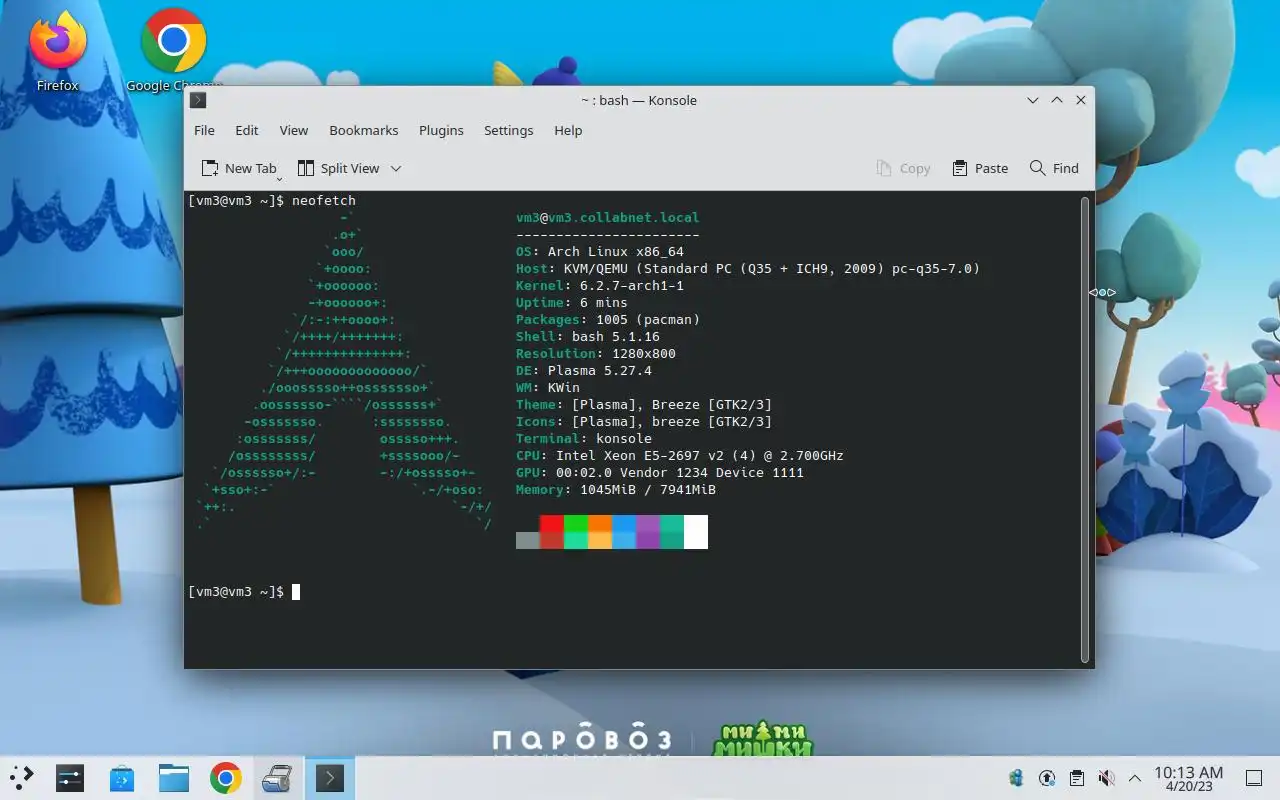Open the File menu
Viewport: 1280px width, 800px height.
[x=204, y=130]
